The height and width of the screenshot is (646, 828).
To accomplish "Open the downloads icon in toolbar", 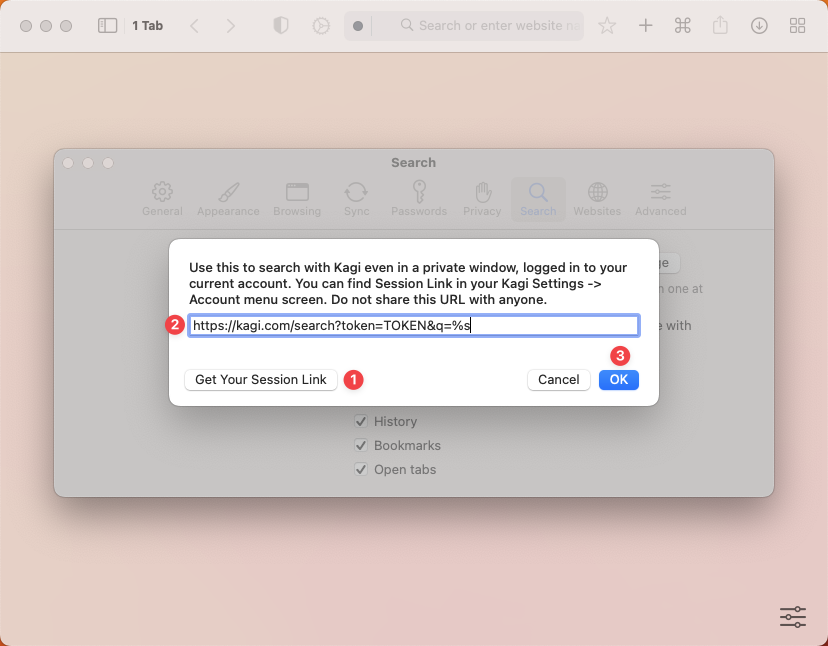I will coord(759,26).
